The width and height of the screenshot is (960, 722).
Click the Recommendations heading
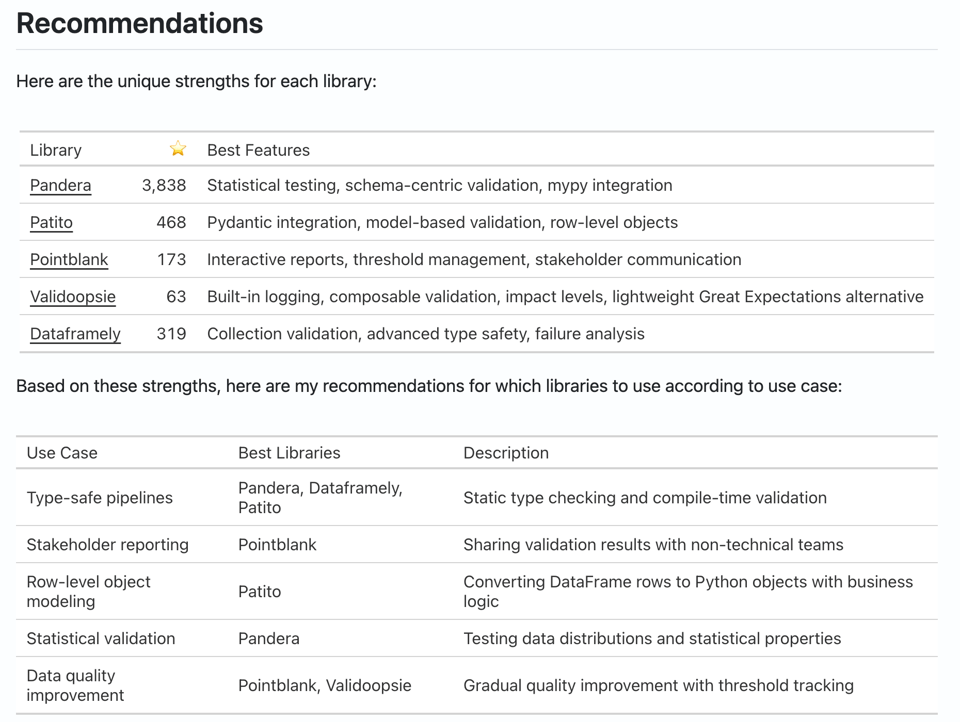(140, 23)
